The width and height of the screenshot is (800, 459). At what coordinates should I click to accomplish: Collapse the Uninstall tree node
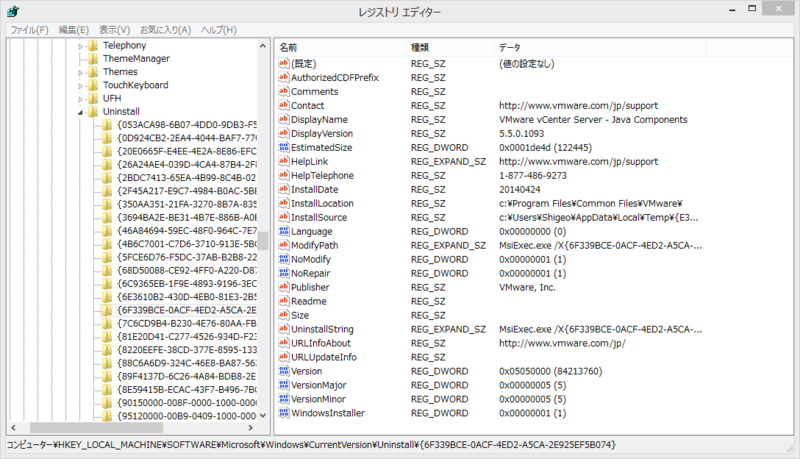[80, 112]
